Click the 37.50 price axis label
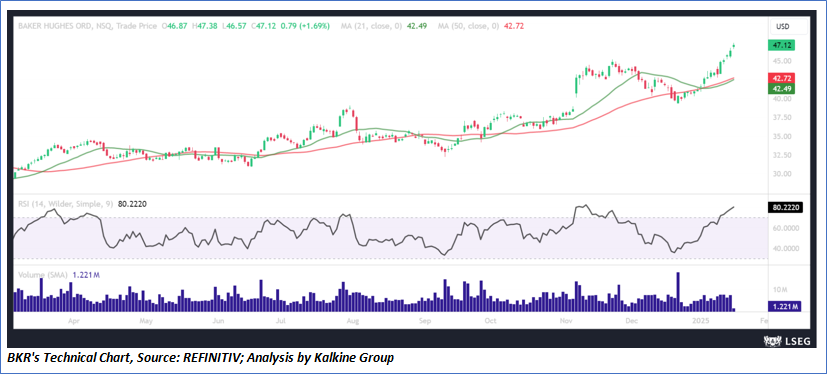The width and height of the screenshot is (827, 374). coord(782,118)
